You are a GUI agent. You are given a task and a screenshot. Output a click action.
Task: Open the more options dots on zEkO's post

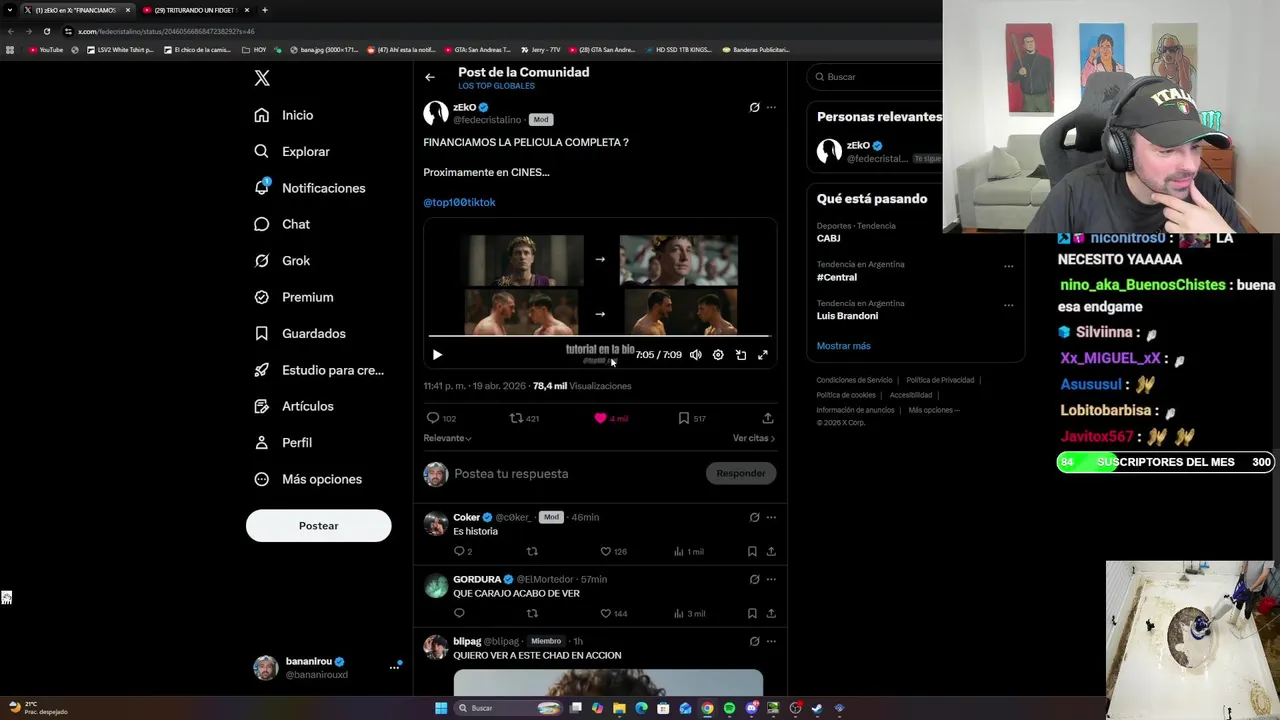pos(771,107)
